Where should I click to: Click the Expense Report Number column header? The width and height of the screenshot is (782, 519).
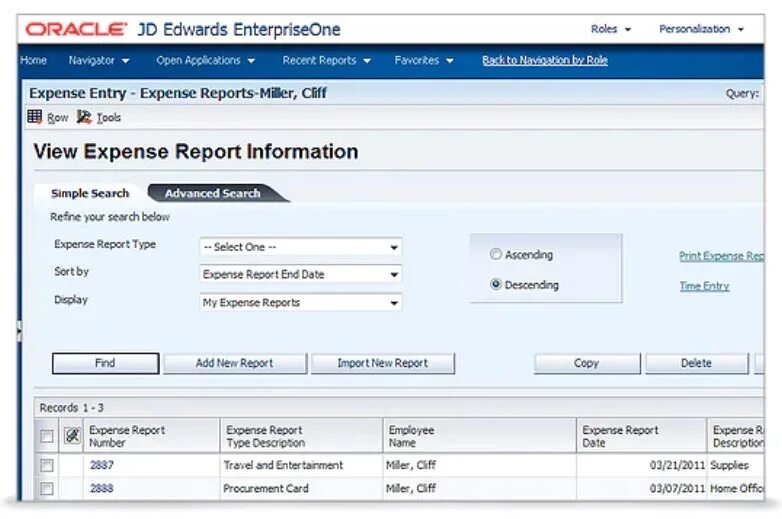coord(151,436)
